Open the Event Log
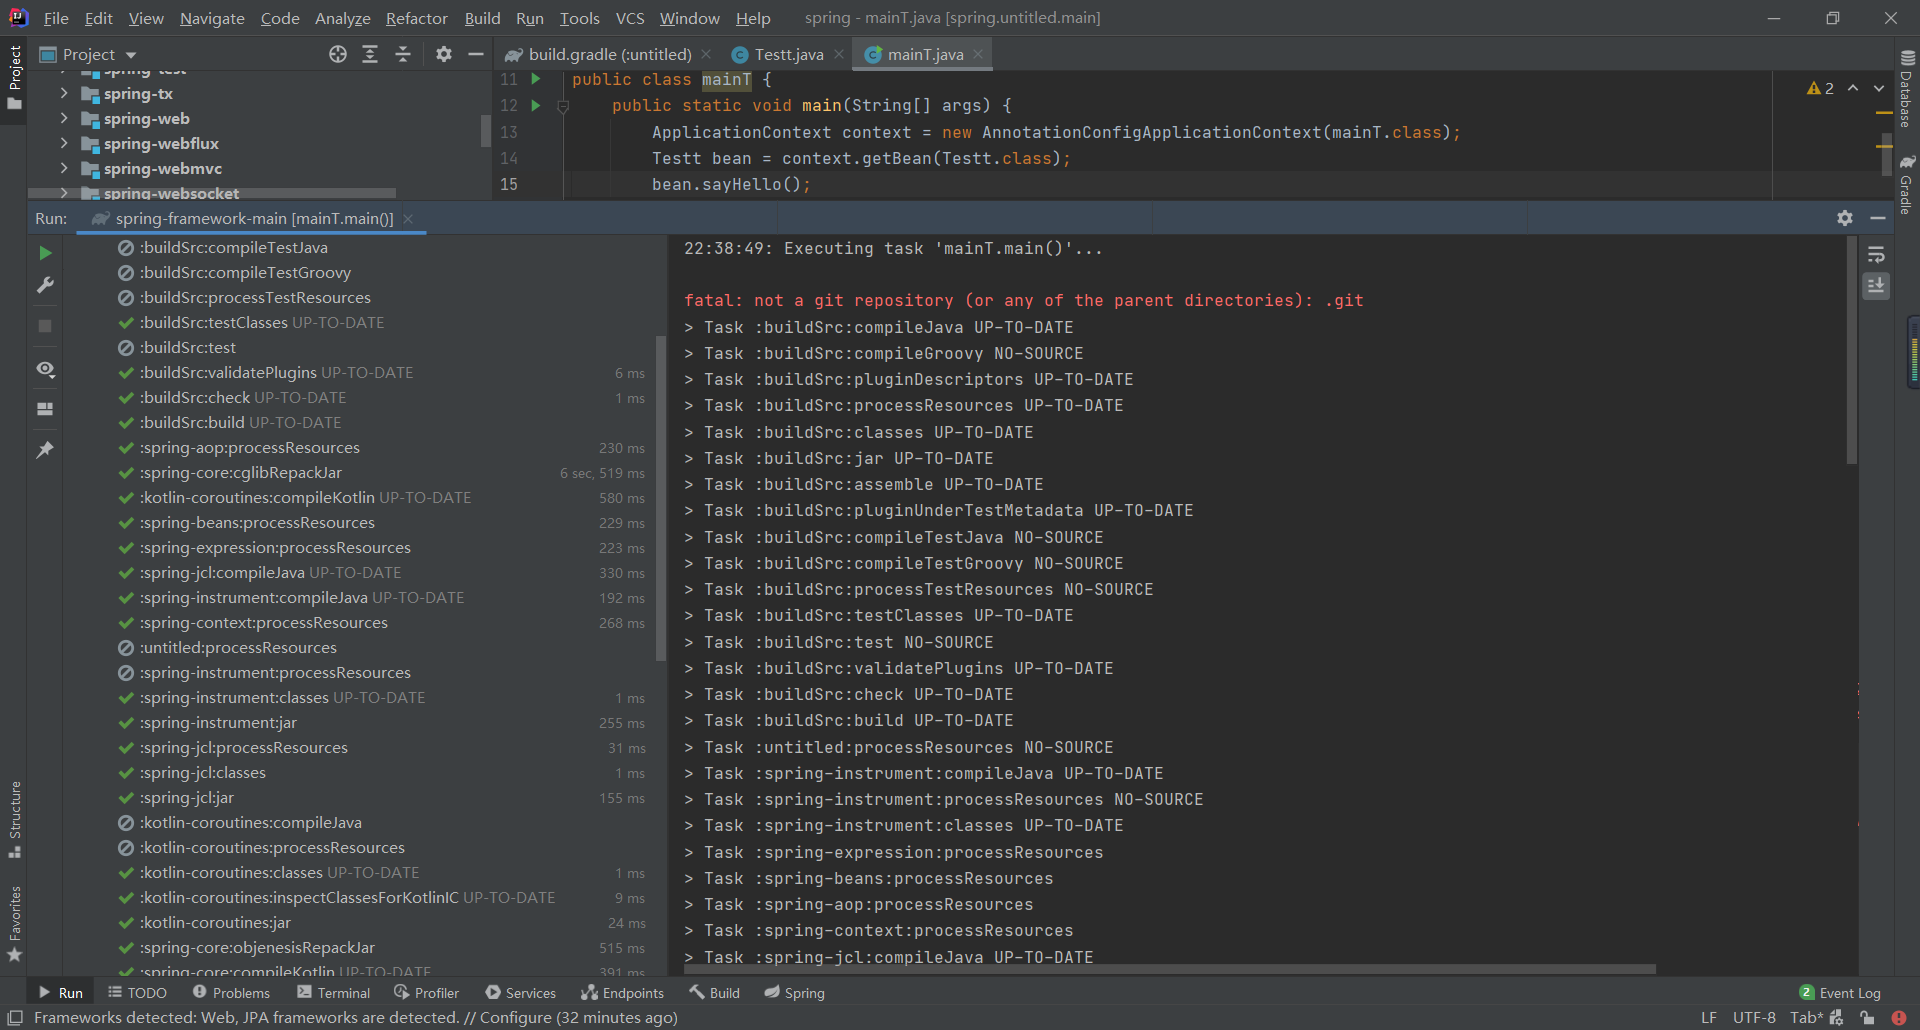 pos(1840,993)
